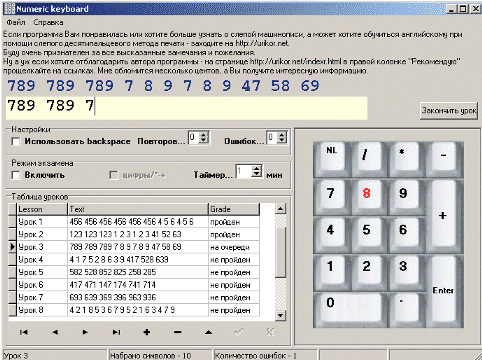This screenshot has width=482, height=360.
Task: Click the Lesson column header
Action: (42, 209)
